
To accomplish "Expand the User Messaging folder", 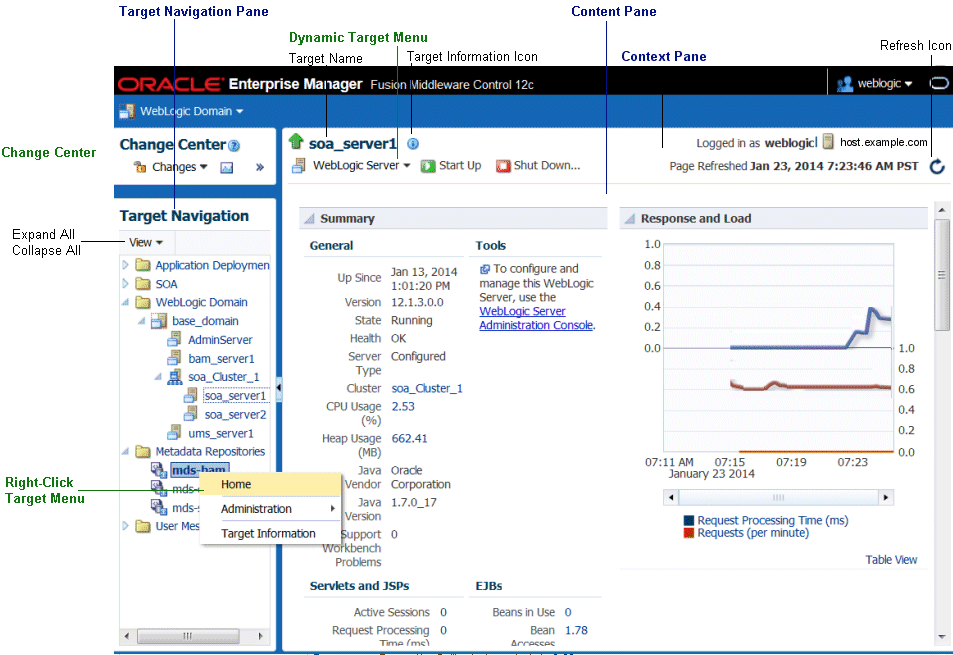I will click(x=125, y=526).
